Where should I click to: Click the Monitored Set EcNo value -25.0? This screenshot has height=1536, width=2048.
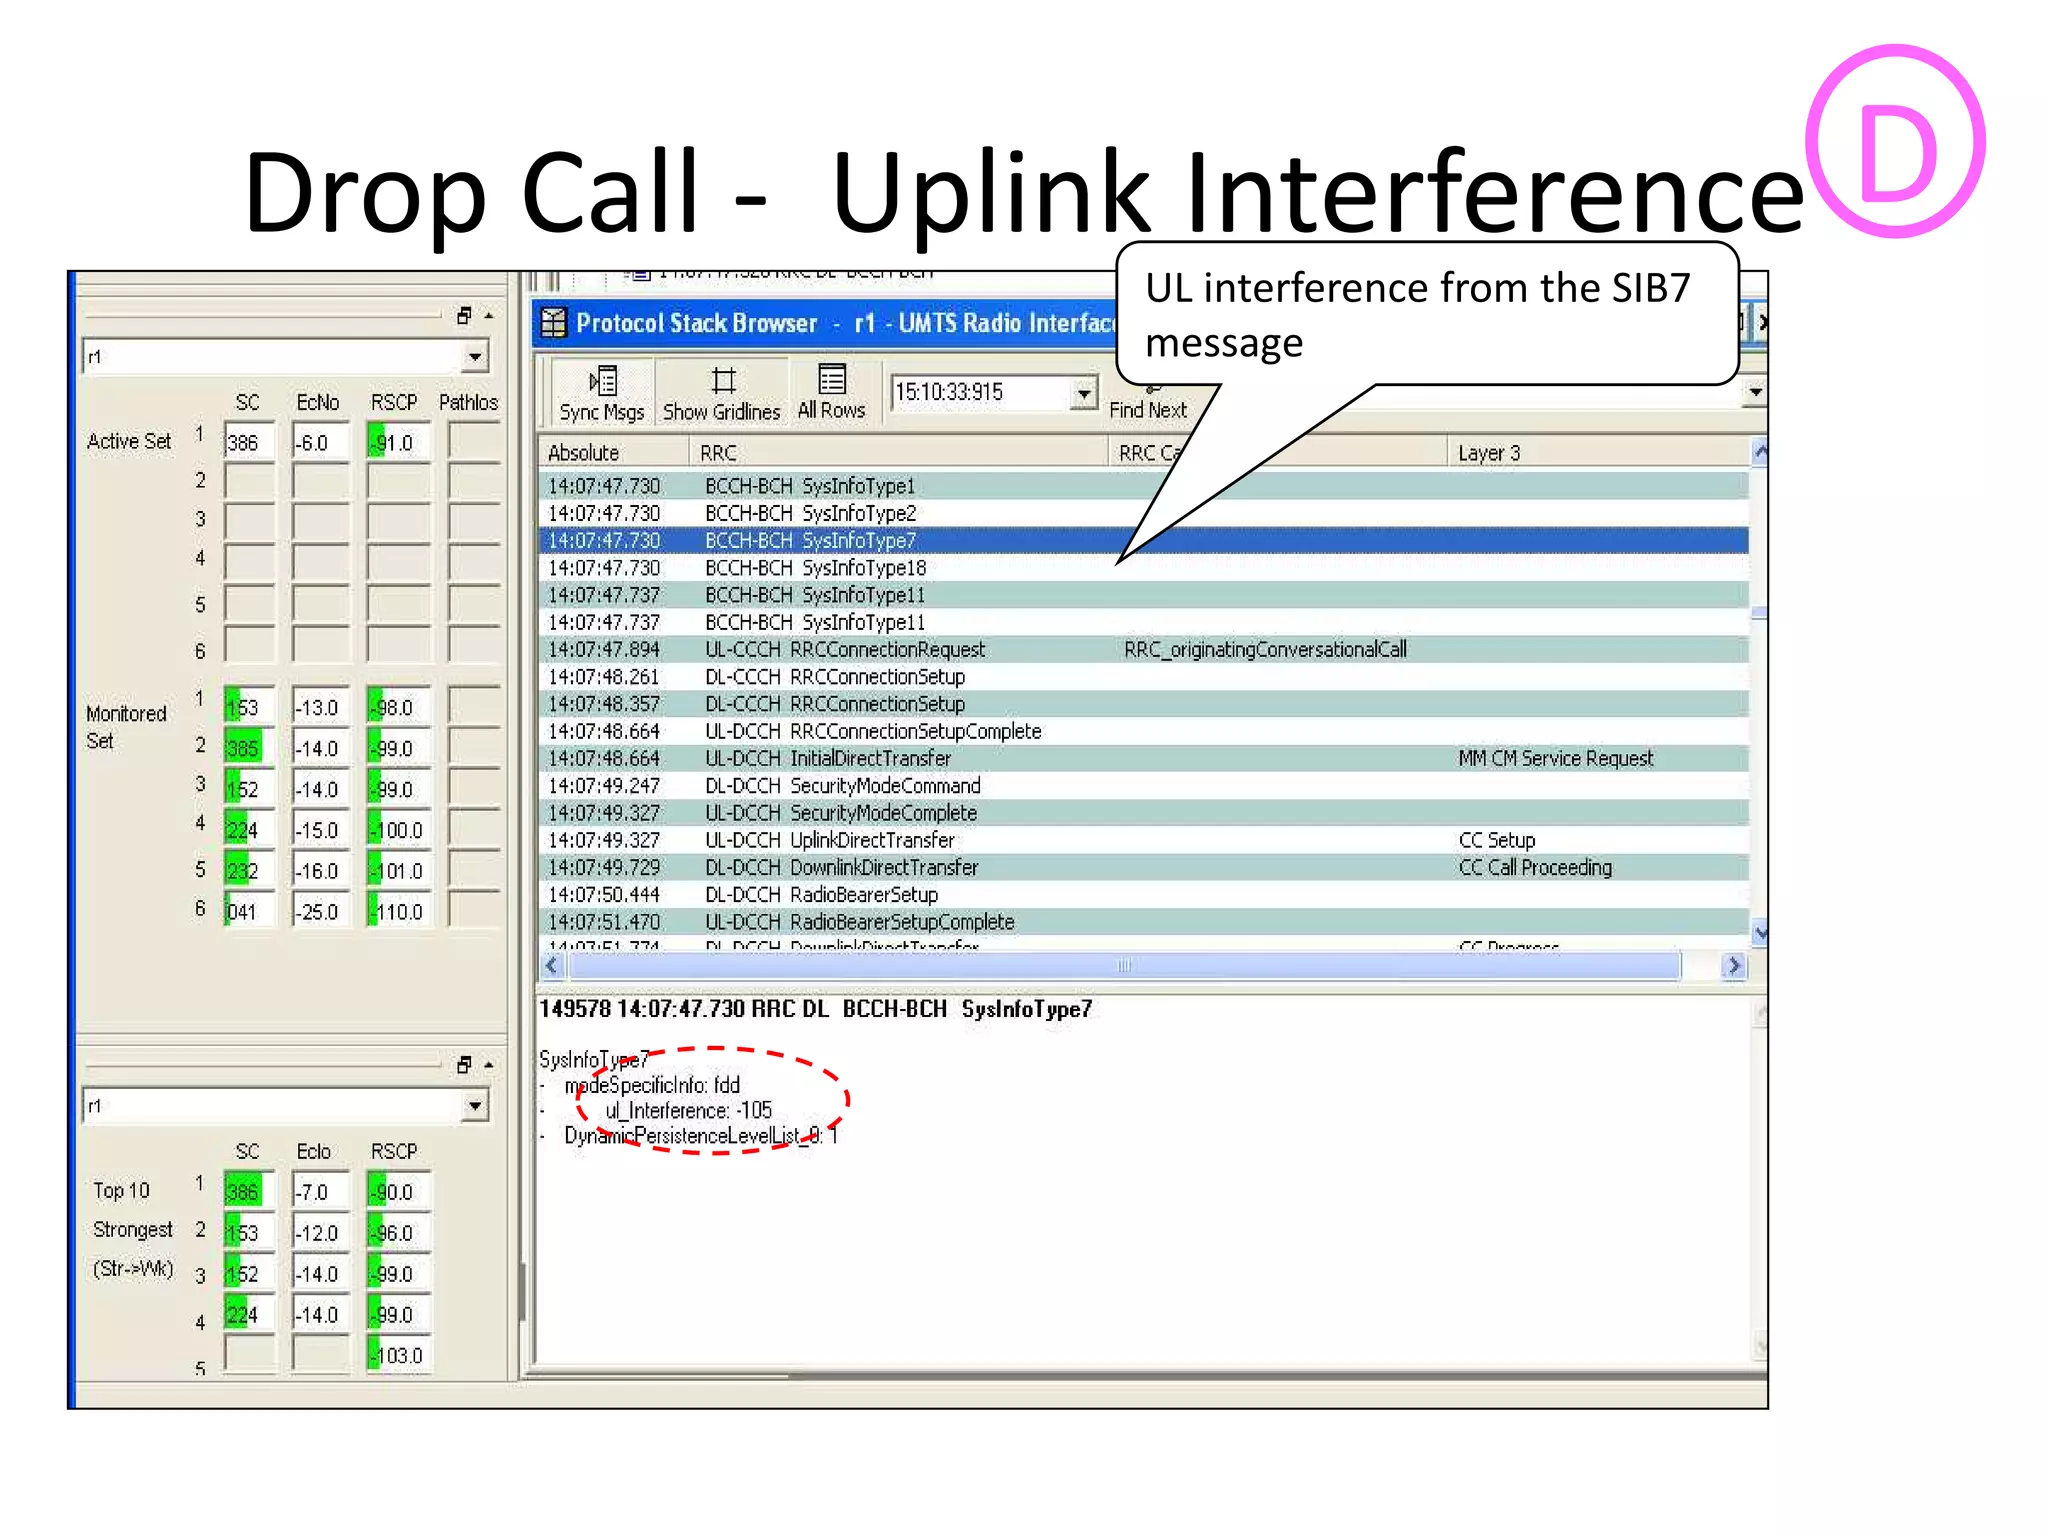tap(321, 912)
